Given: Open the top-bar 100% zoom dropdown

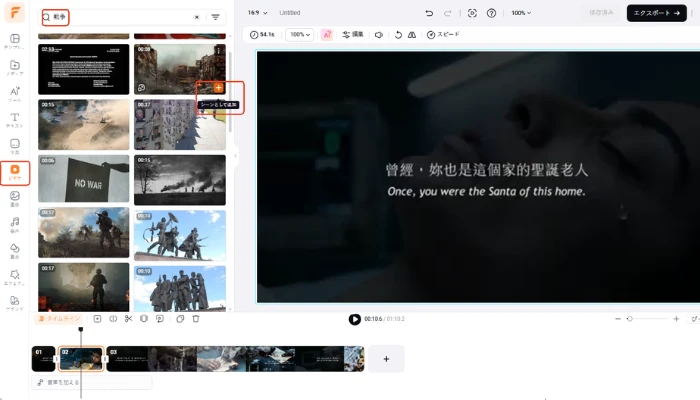Looking at the screenshot, I should tap(521, 13).
